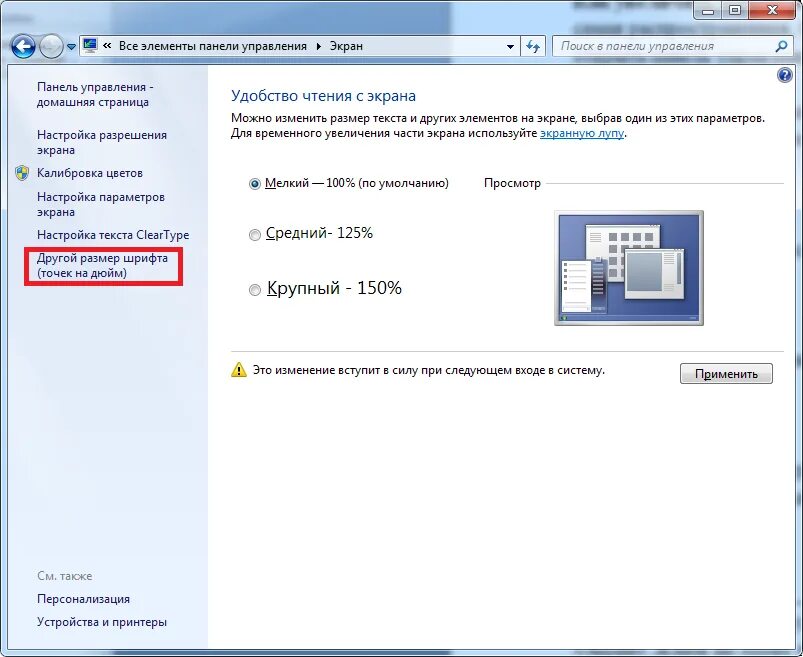Select Крупный - 150% radio button

[x=255, y=290]
